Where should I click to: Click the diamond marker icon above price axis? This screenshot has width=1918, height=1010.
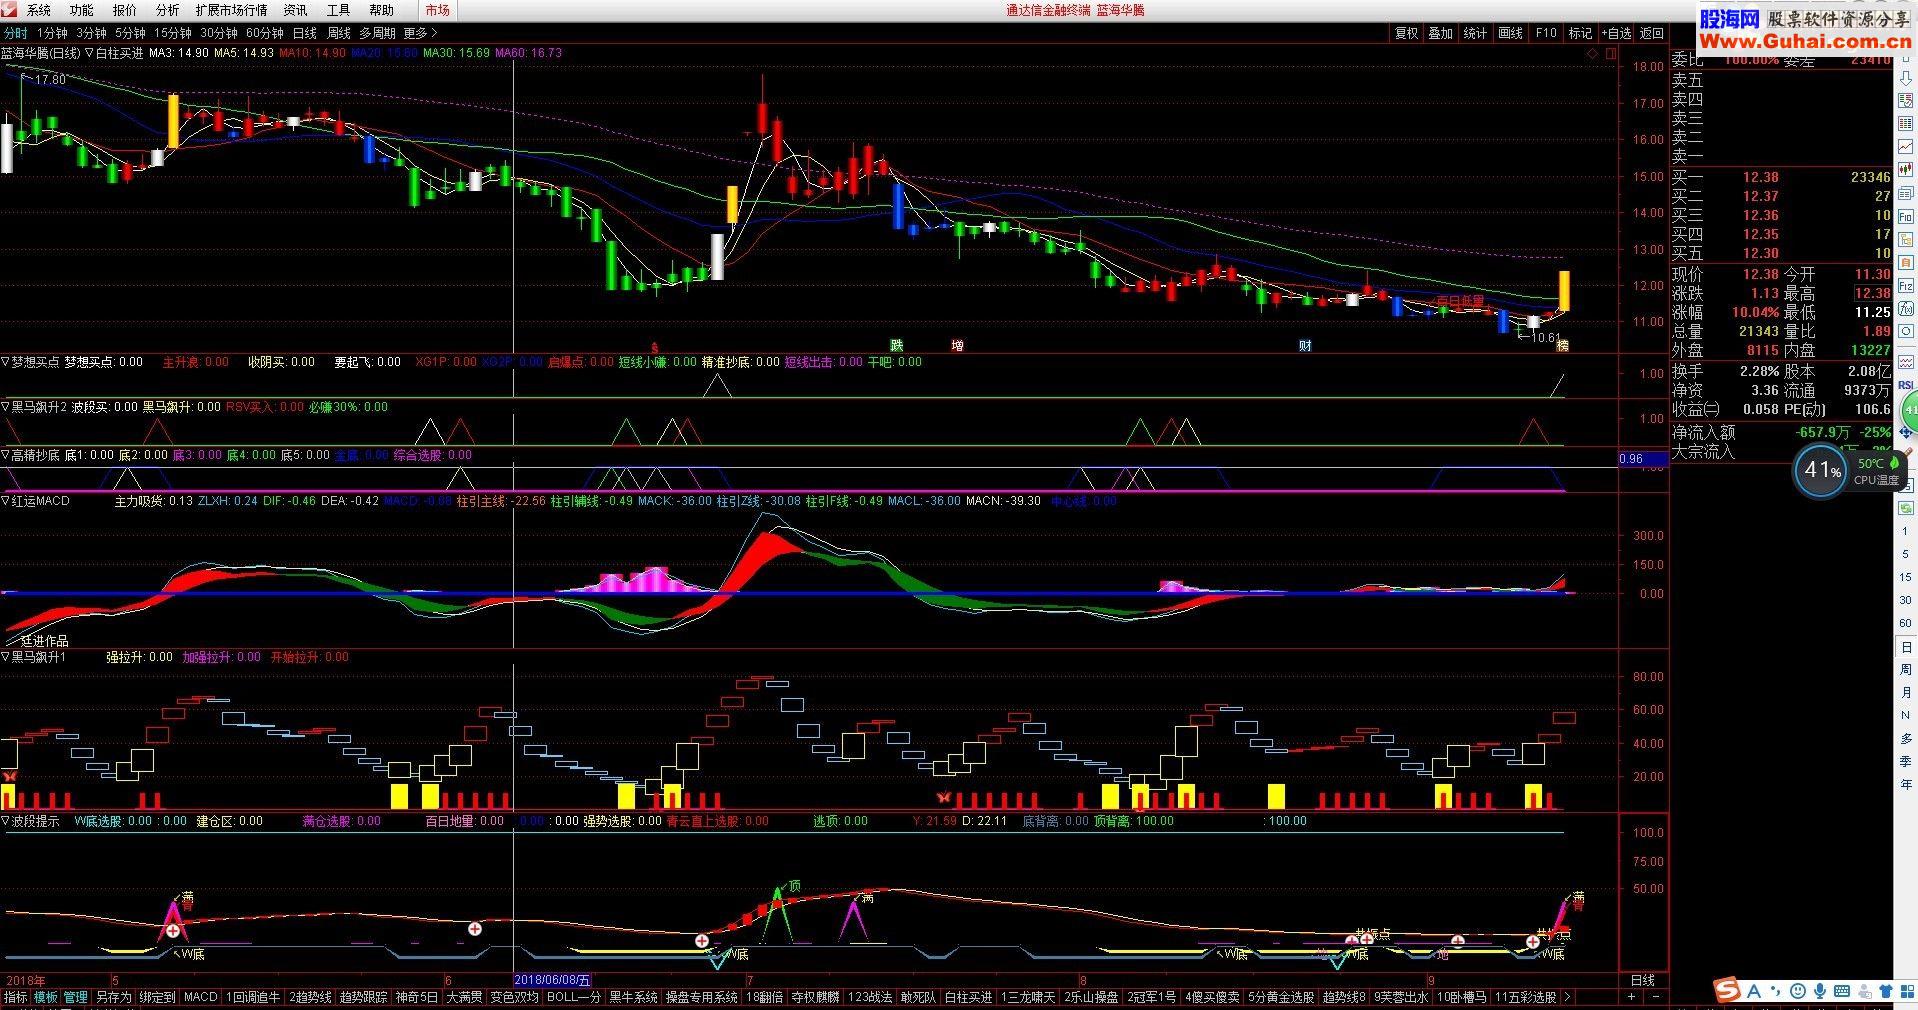pyautogui.click(x=1592, y=55)
